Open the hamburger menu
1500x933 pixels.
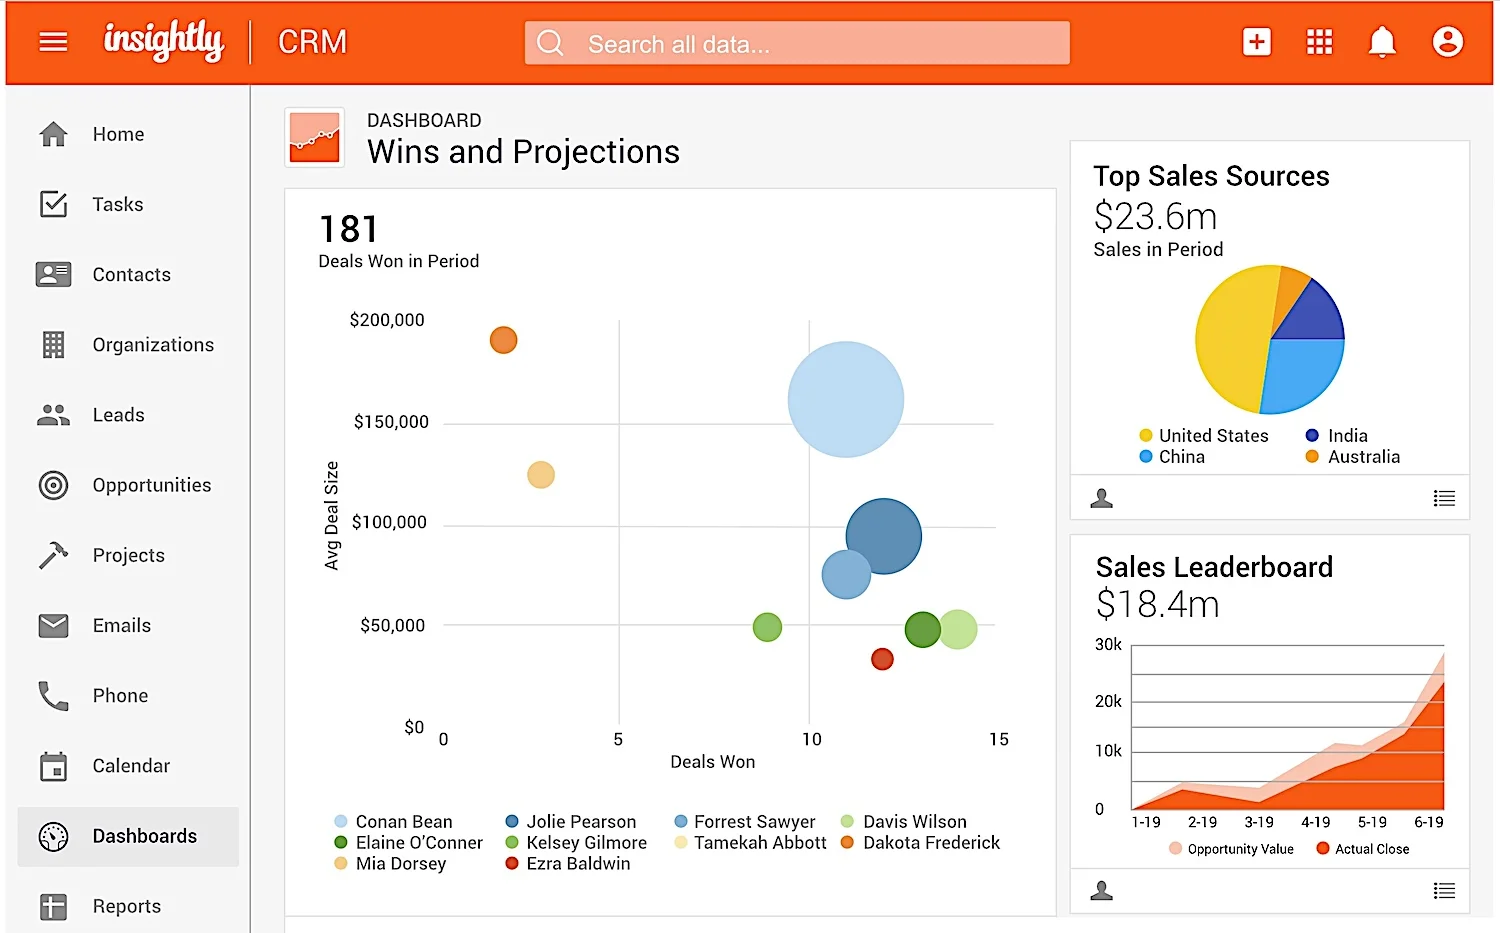click(53, 42)
